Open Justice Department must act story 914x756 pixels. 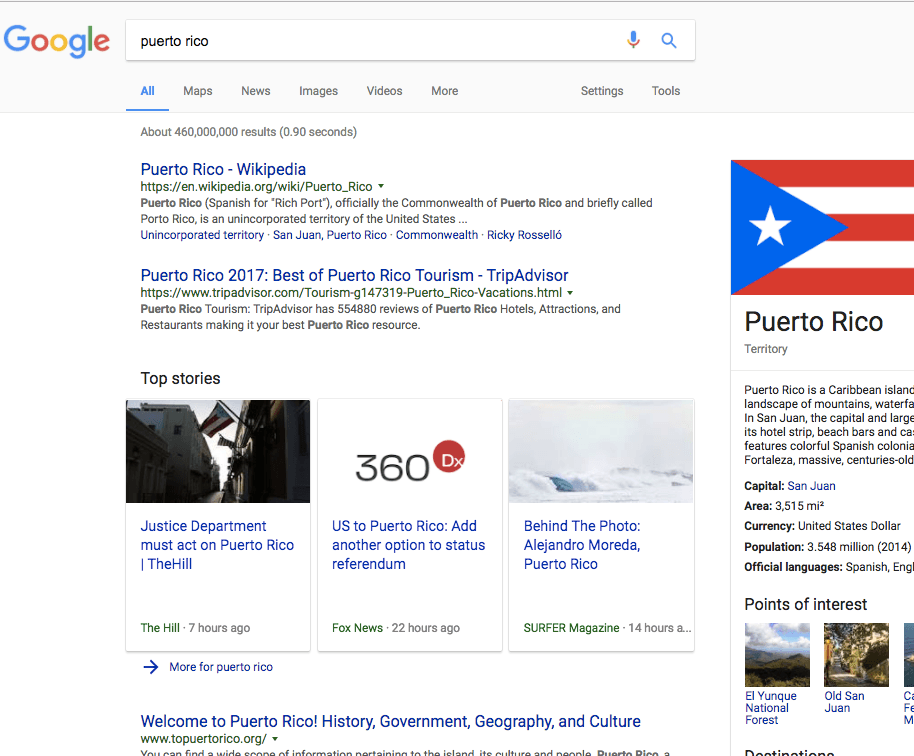pos(217,545)
